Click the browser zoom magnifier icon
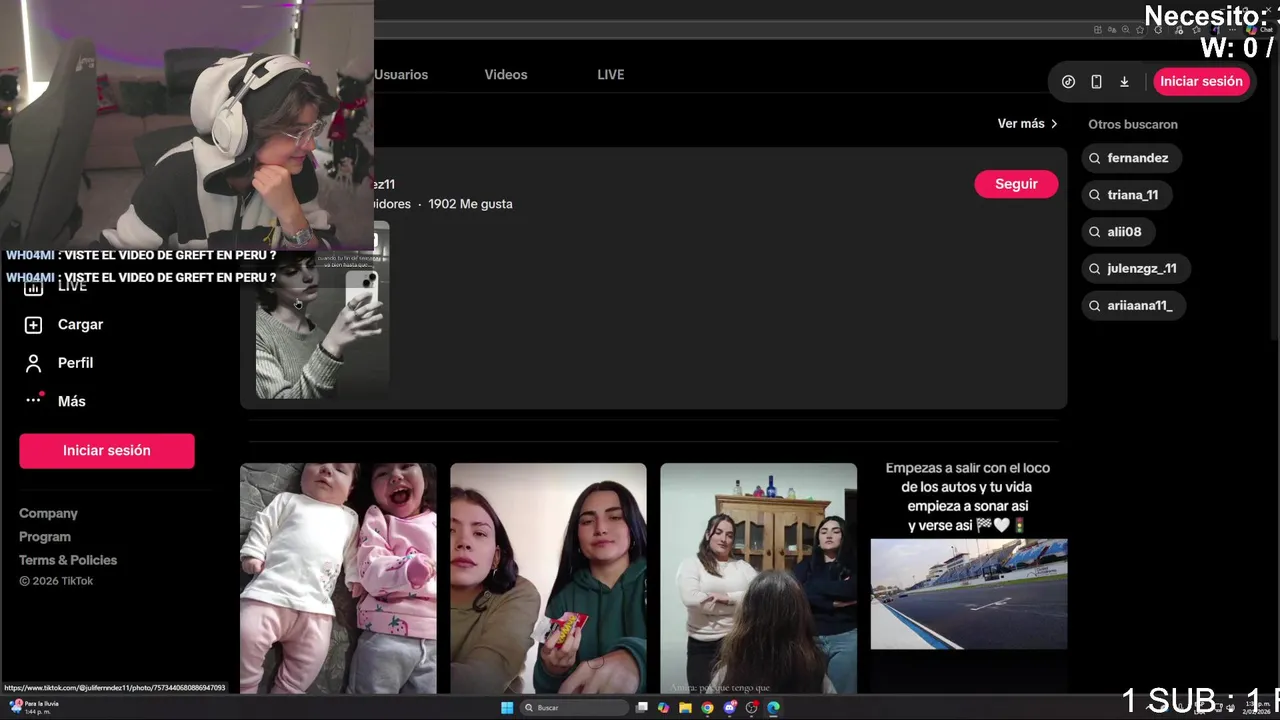 1125,30
